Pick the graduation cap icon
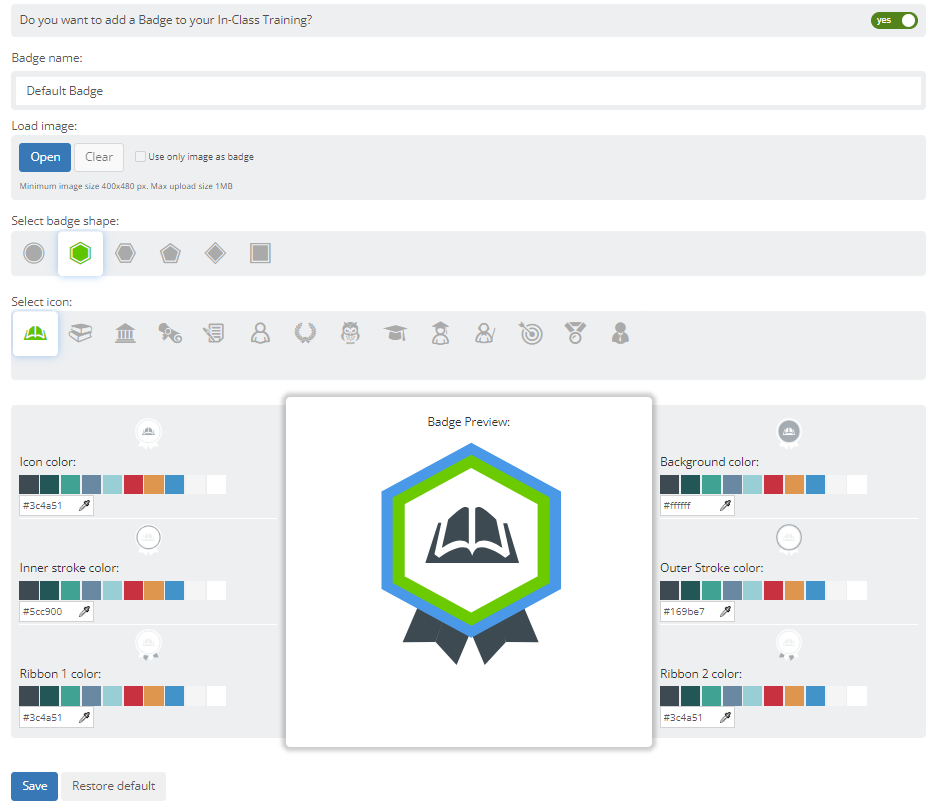This screenshot has width=929, height=812. pyautogui.click(x=395, y=331)
